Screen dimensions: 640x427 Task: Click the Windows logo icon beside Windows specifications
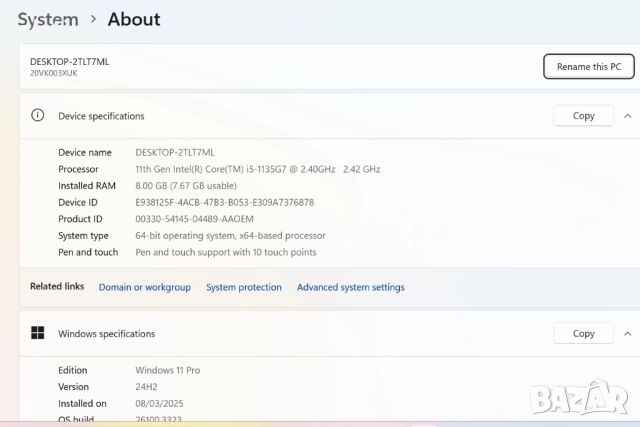click(38, 333)
